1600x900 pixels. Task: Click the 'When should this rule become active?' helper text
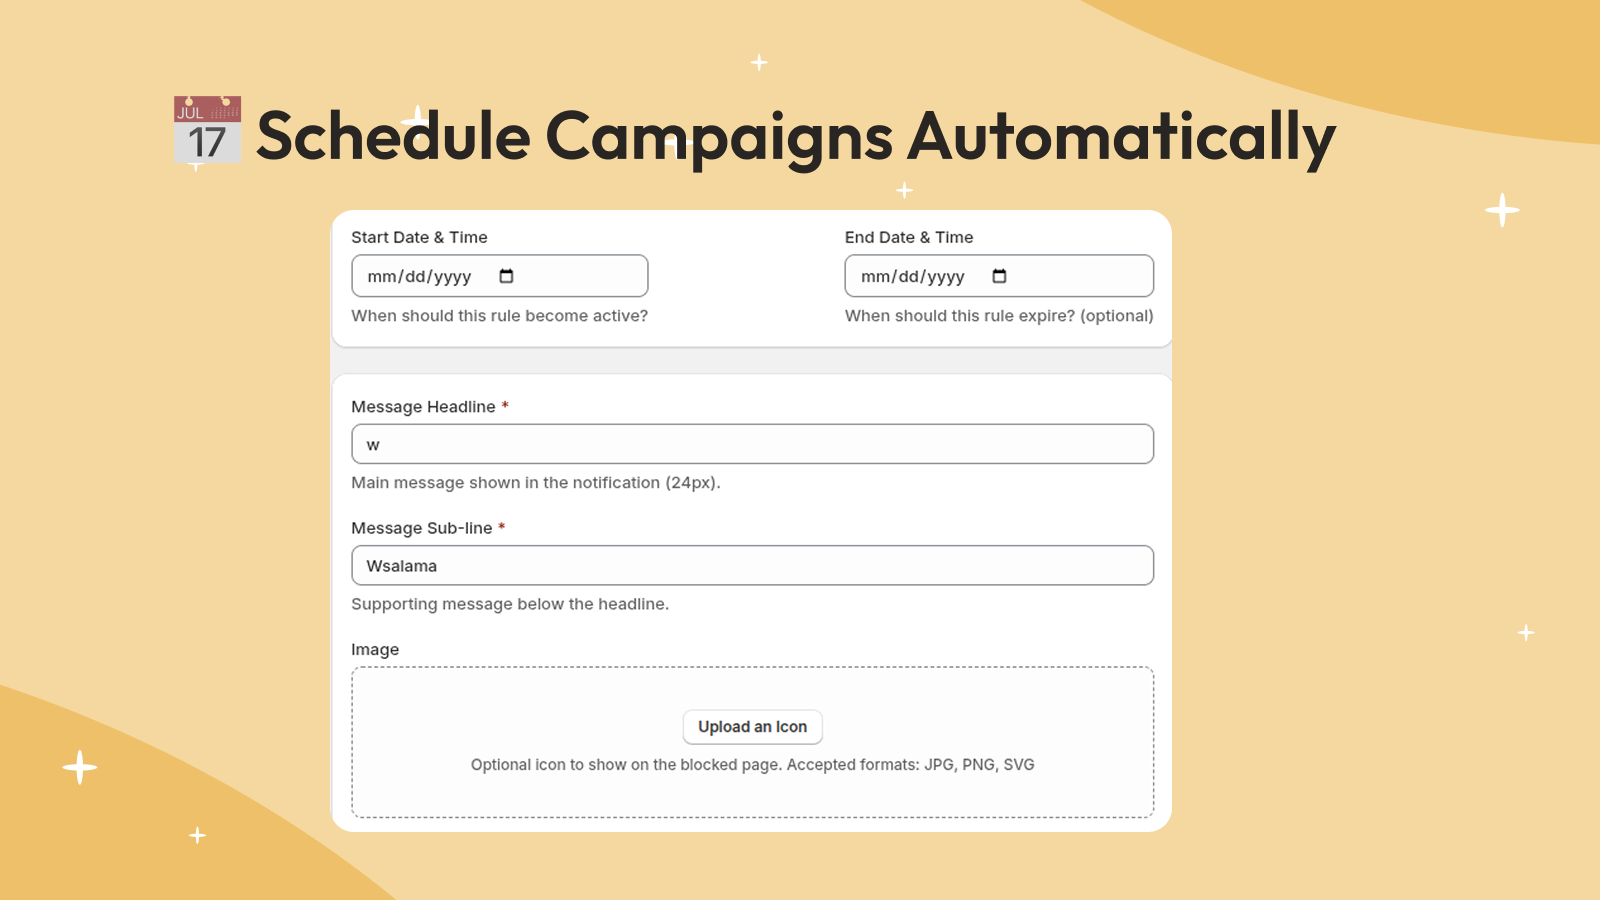(x=498, y=315)
